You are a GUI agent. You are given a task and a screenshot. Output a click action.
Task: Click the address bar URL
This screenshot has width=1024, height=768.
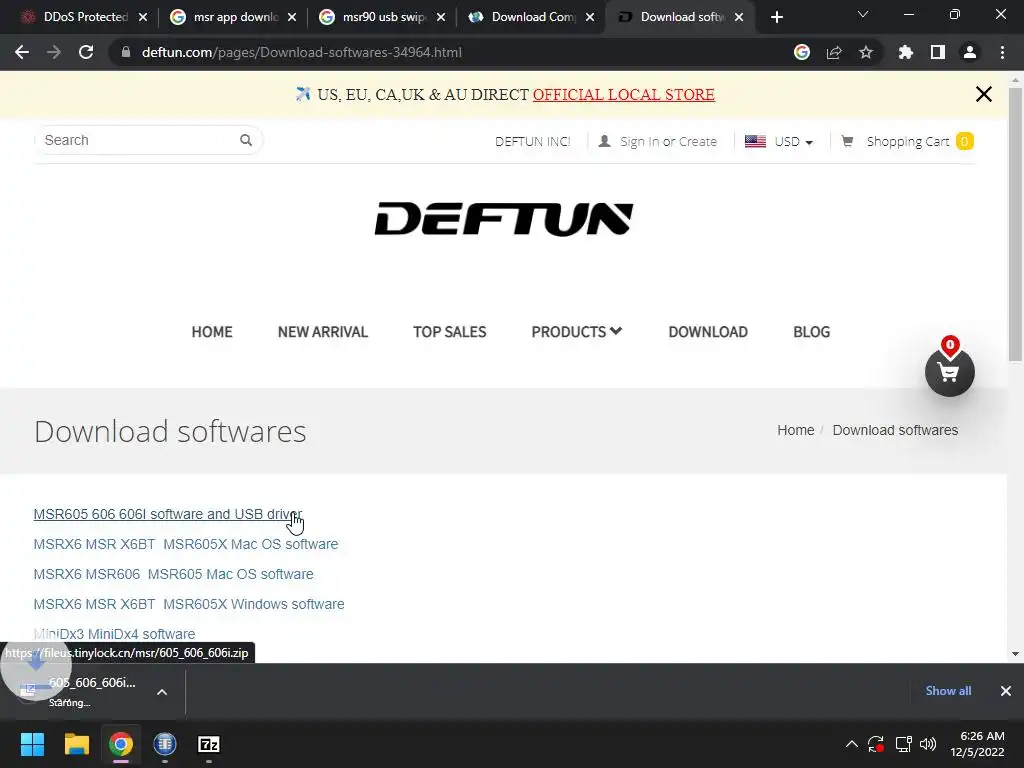301,52
